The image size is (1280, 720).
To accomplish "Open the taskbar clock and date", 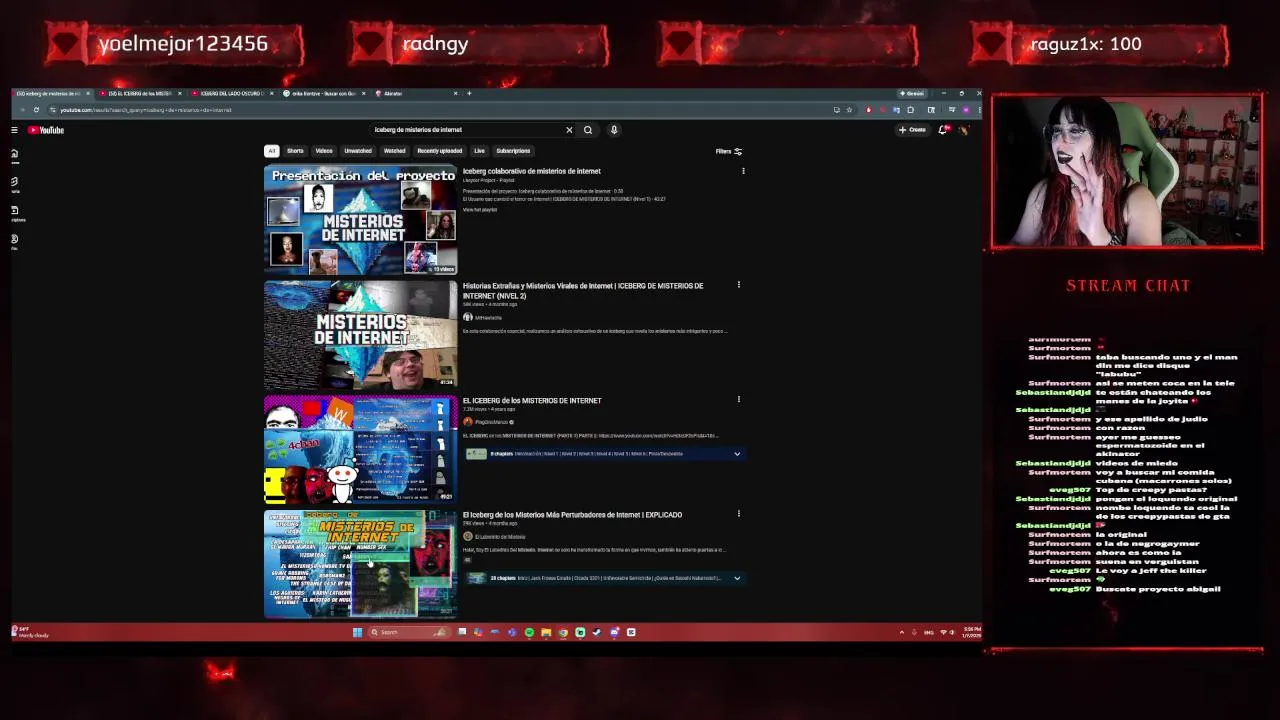I will pyautogui.click(x=972, y=632).
